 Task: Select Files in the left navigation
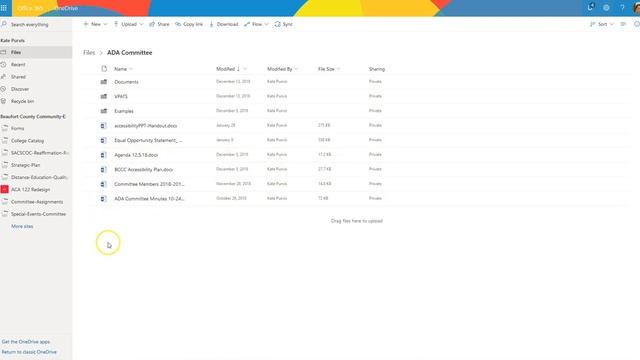36,52
